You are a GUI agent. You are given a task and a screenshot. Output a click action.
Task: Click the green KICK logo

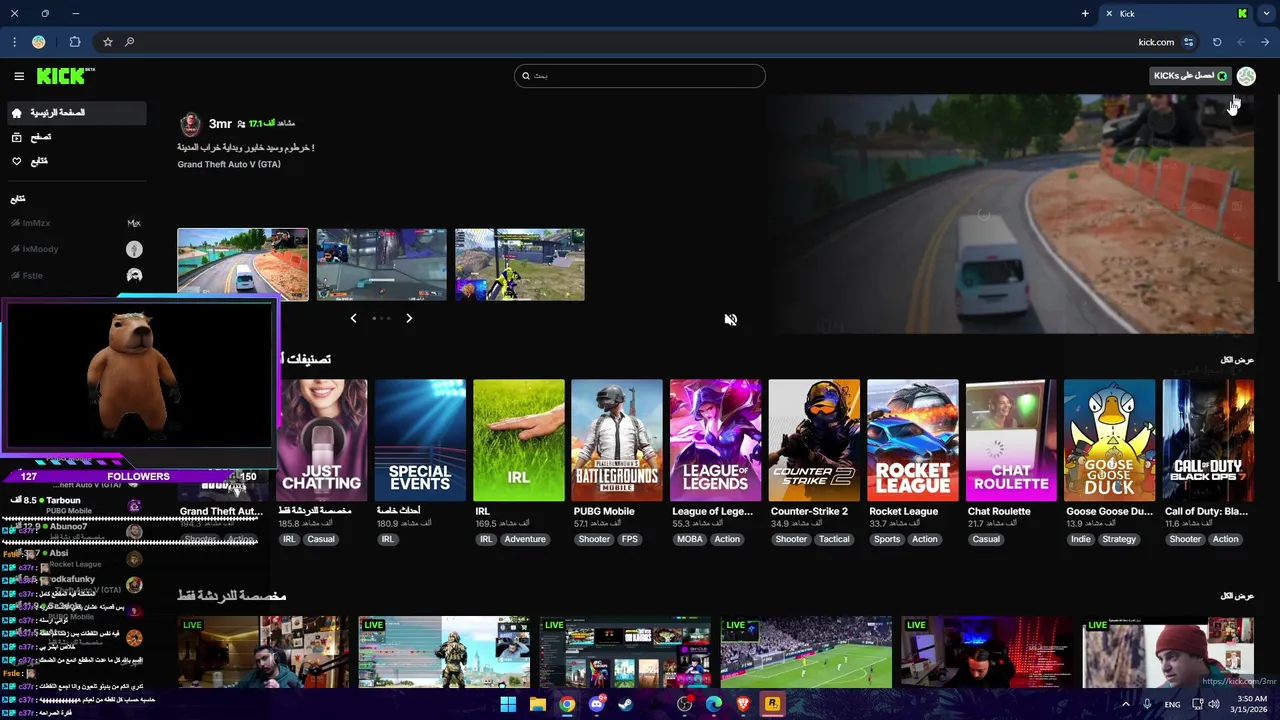pos(65,76)
